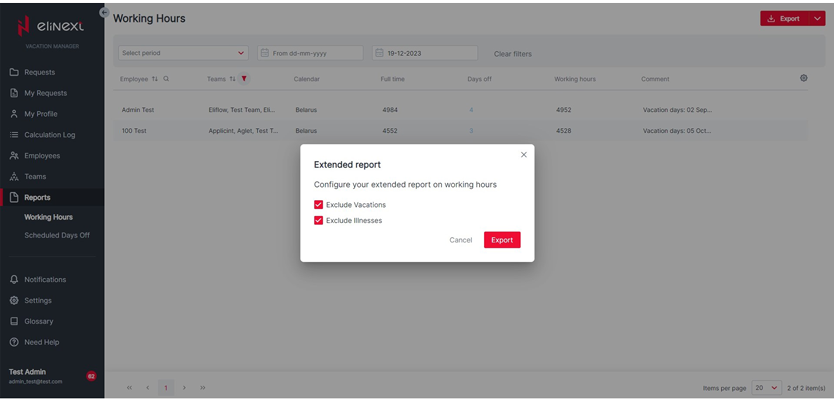Go to the last page arrow

[x=203, y=387]
